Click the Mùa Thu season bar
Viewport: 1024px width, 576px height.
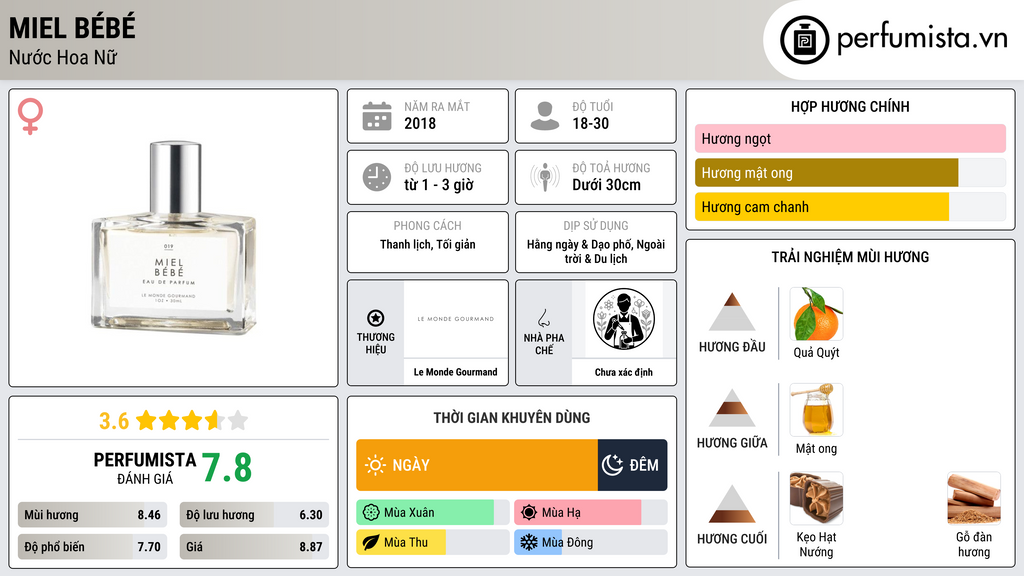[x=432, y=542]
